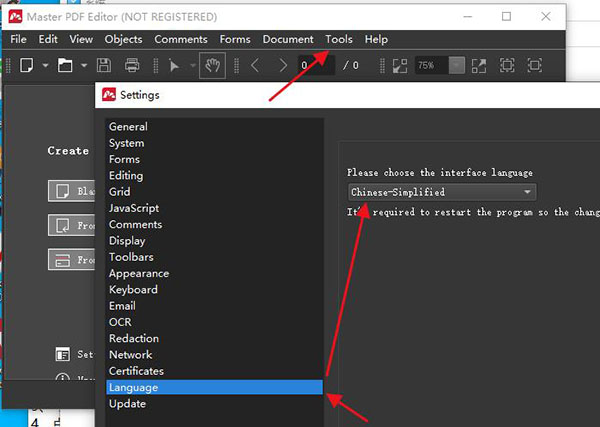This screenshot has width=600, height=427.
Task: Open the View menu
Action: pyautogui.click(x=81, y=39)
